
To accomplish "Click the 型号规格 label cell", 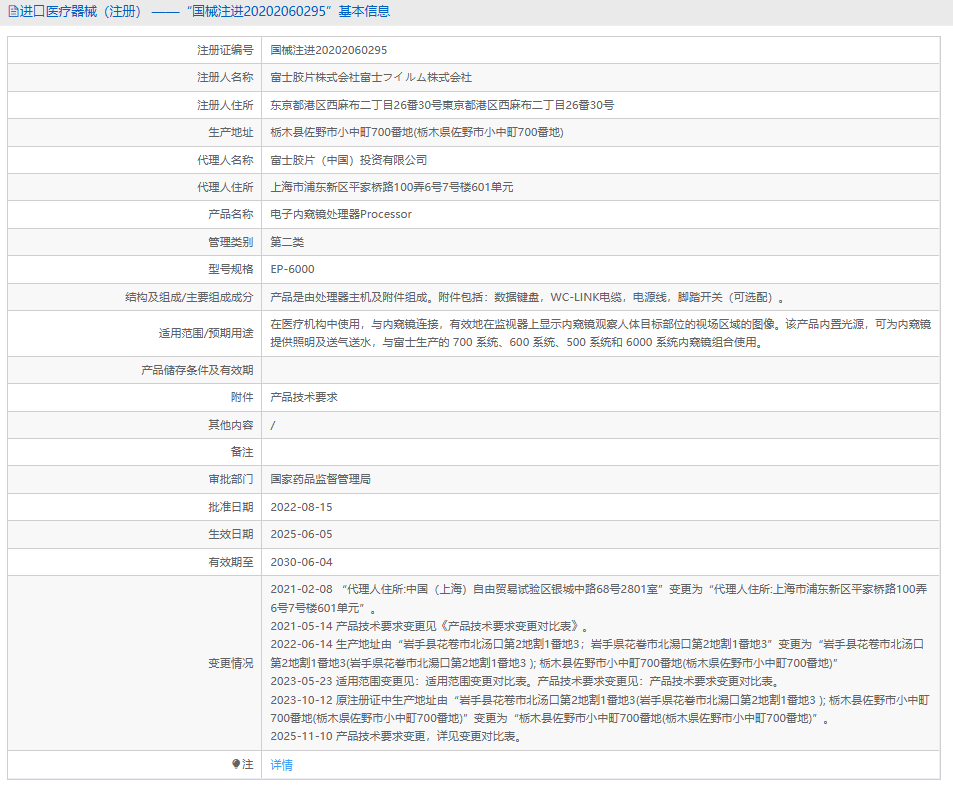I will [134, 269].
